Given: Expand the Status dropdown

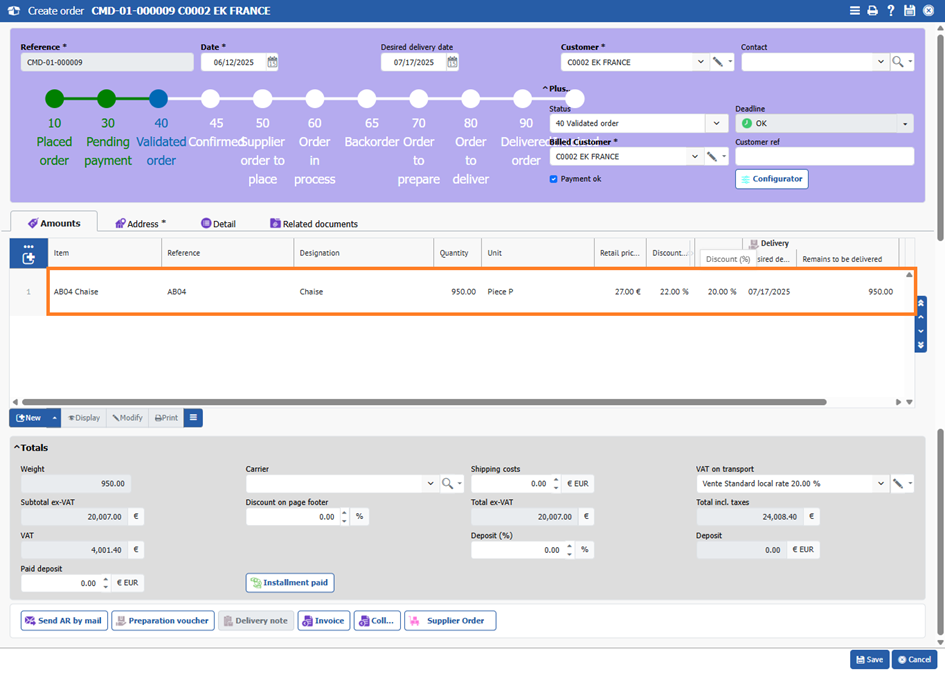Looking at the screenshot, I should (x=716, y=124).
